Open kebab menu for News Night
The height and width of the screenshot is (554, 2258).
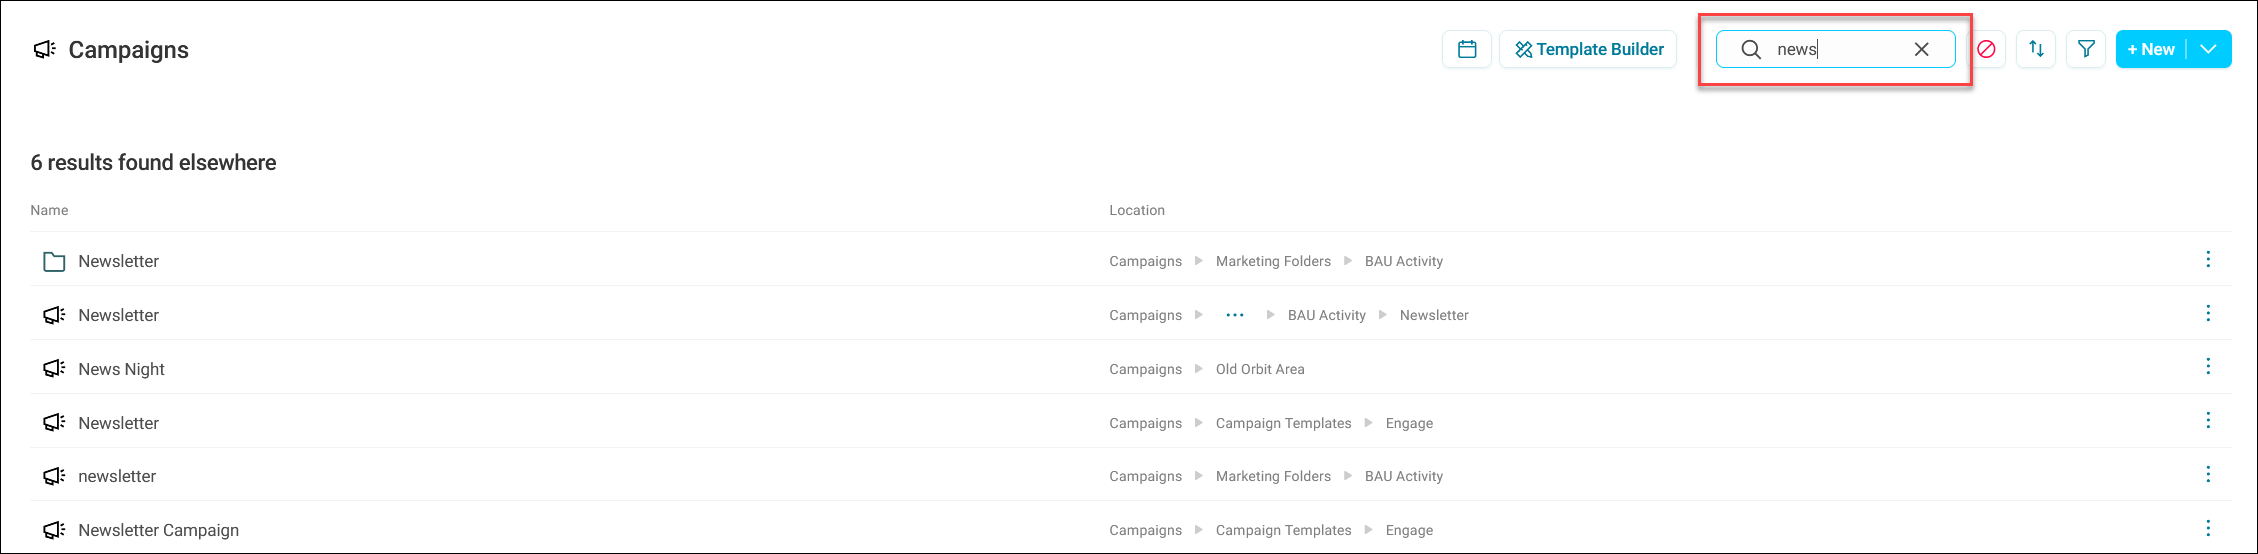pyautogui.click(x=2208, y=367)
